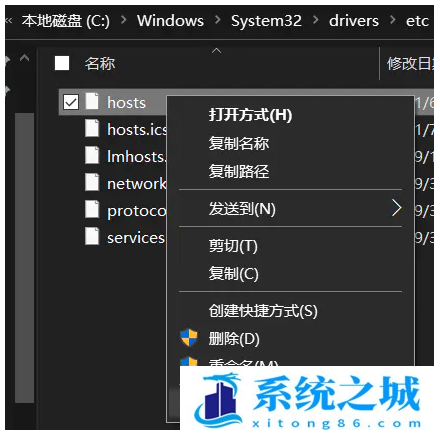
Task: Sort by the 修改日期 column header
Action: [x=410, y=63]
